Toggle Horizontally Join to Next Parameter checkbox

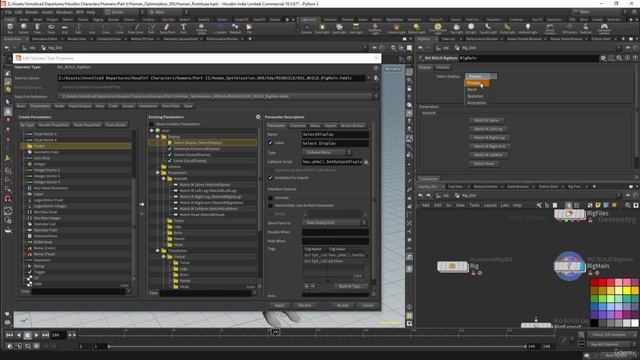click(270, 205)
